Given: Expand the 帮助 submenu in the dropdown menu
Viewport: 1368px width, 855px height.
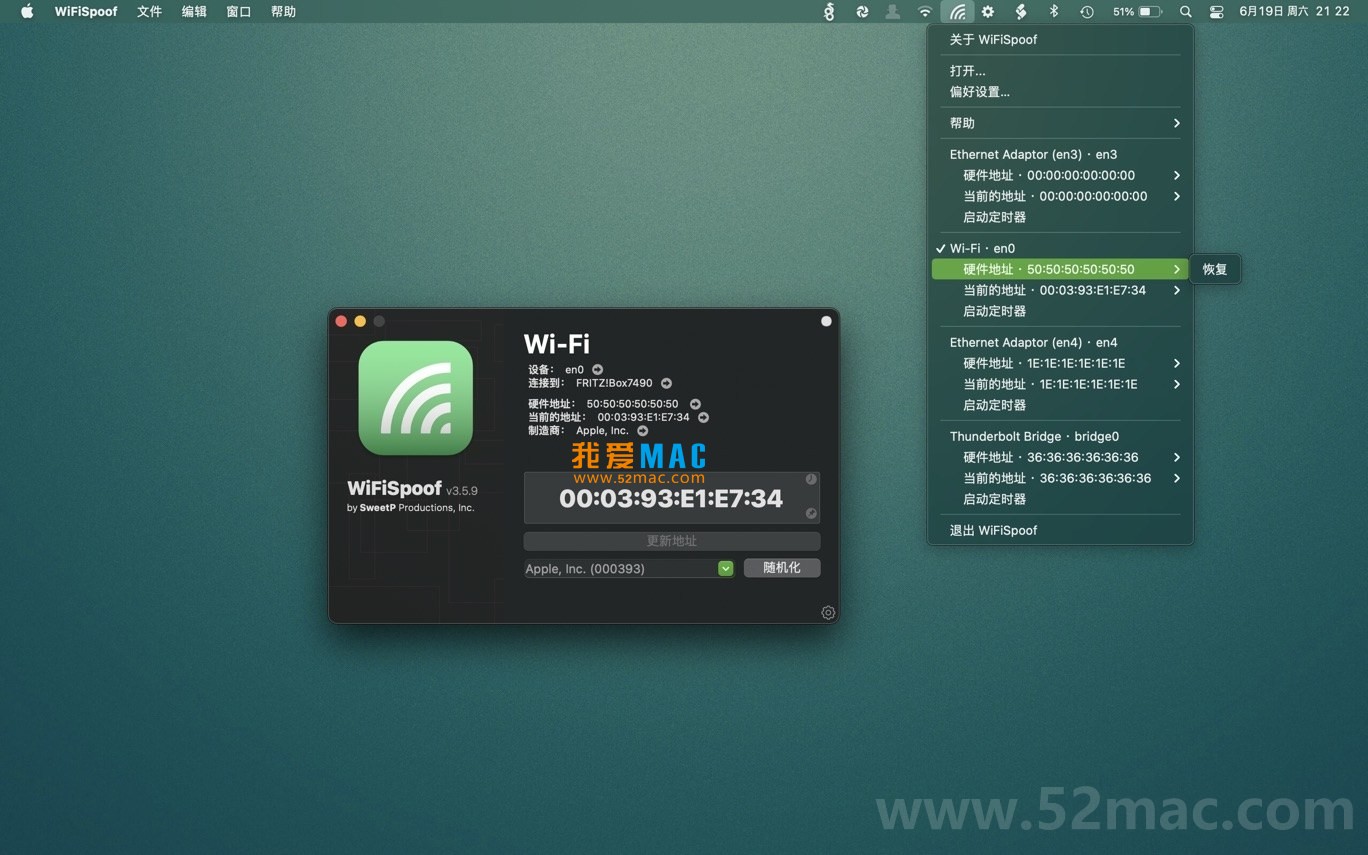Looking at the screenshot, I should tap(1060, 123).
